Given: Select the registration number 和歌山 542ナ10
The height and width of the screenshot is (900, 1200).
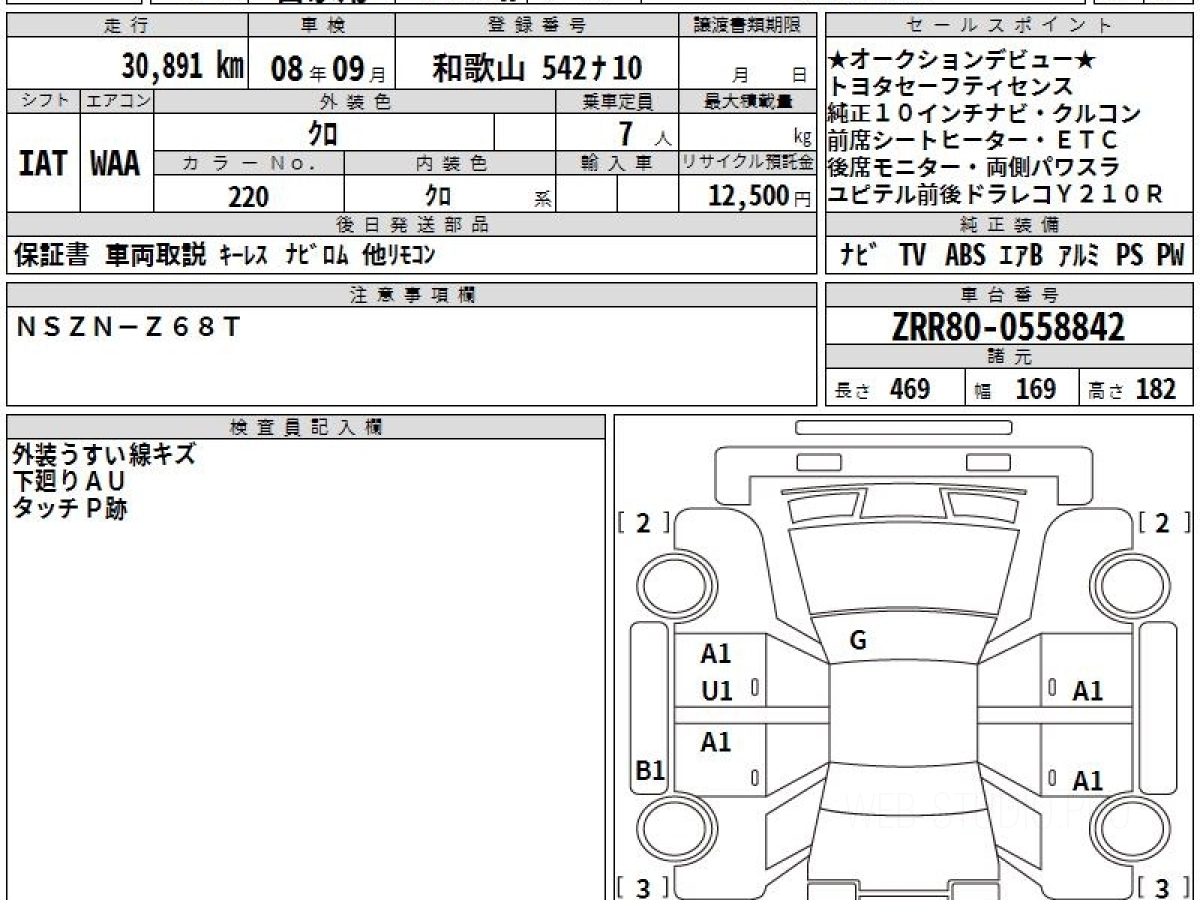Looking at the screenshot, I should click(x=536, y=68).
